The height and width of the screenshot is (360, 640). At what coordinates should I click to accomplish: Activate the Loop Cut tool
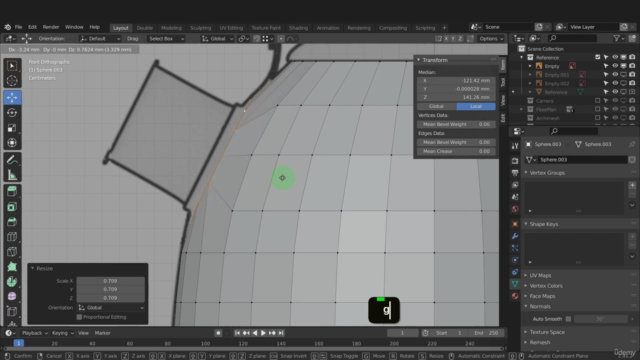(x=12, y=237)
